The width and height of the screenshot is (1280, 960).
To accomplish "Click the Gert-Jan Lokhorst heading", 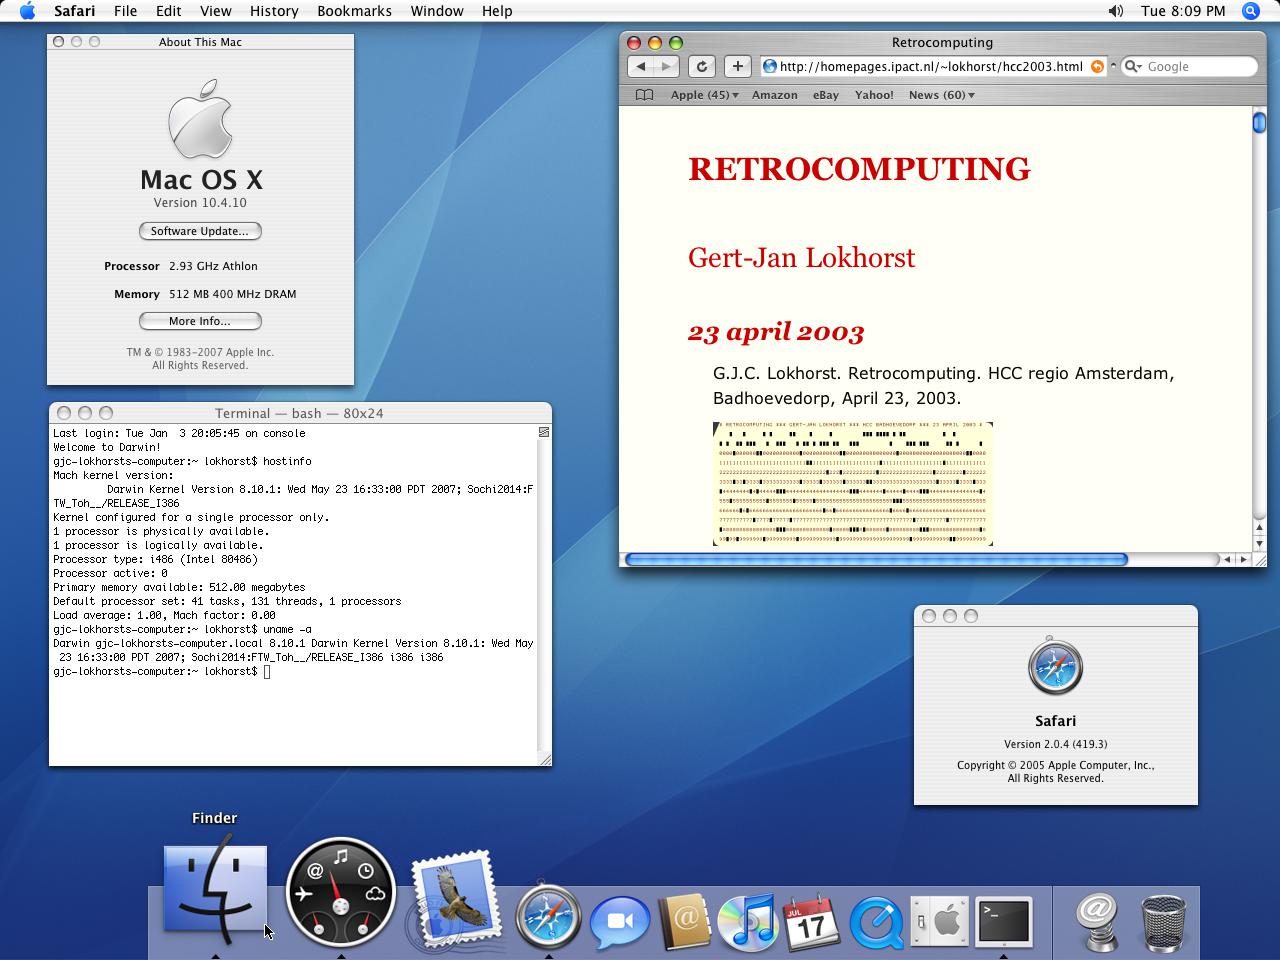I will click(801, 258).
